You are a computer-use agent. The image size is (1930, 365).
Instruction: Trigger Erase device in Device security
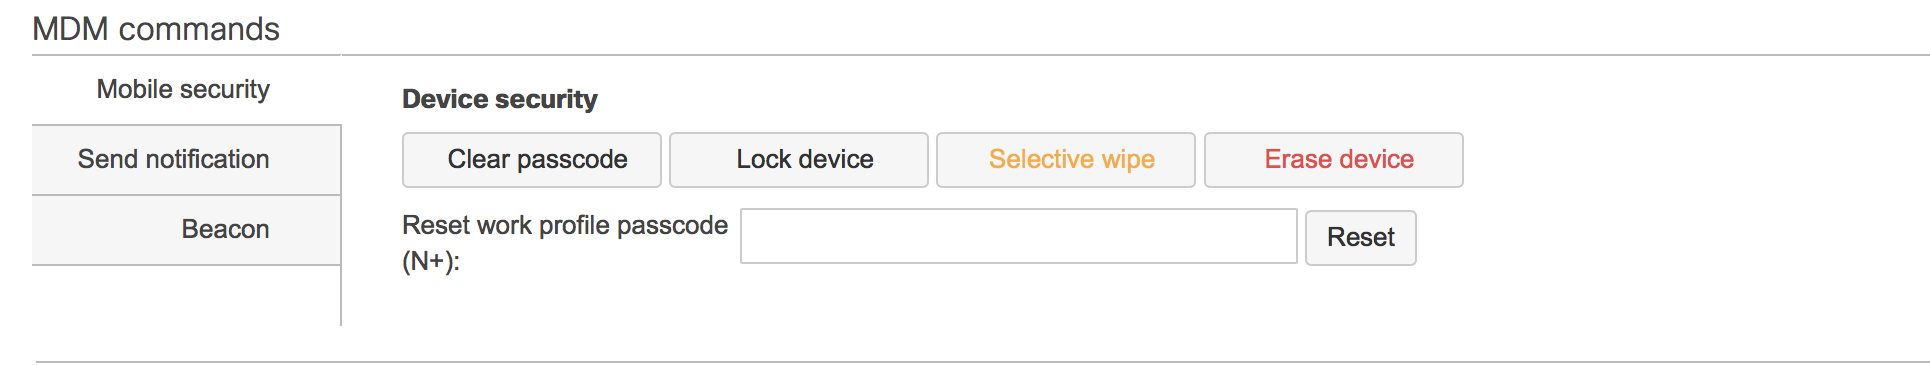point(1334,160)
